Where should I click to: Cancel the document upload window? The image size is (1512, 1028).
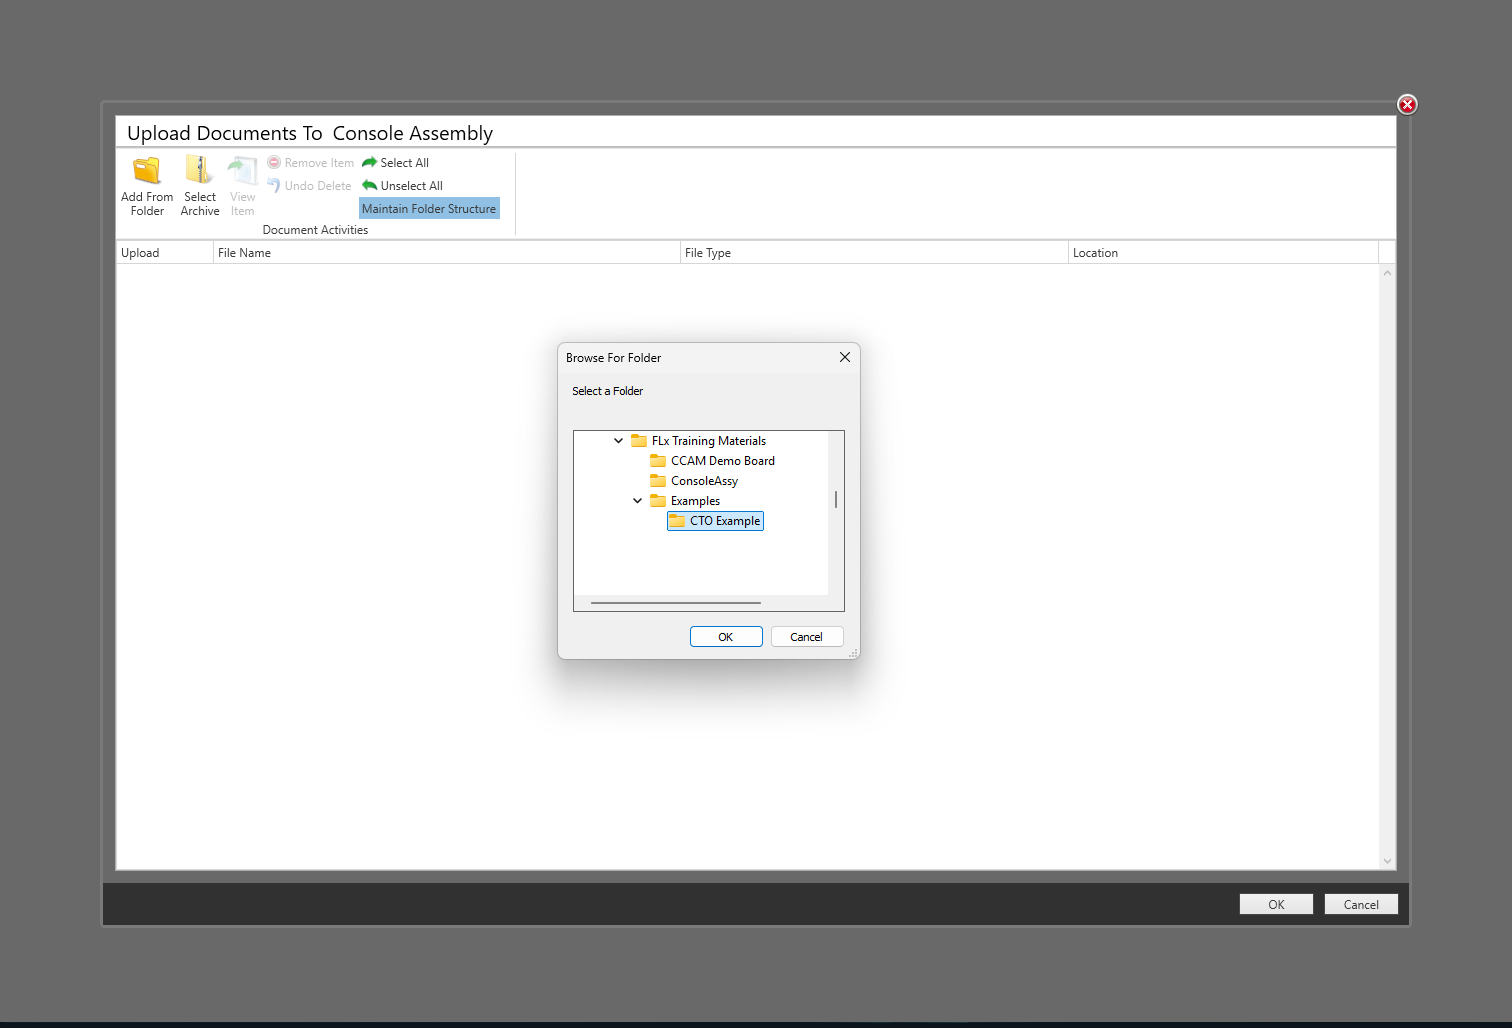[x=1361, y=903]
